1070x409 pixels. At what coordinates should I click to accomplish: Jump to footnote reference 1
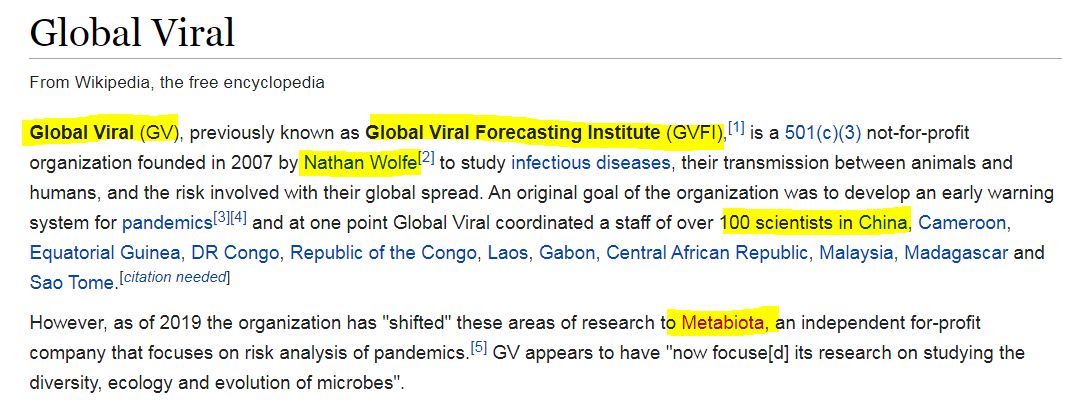point(736,127)
